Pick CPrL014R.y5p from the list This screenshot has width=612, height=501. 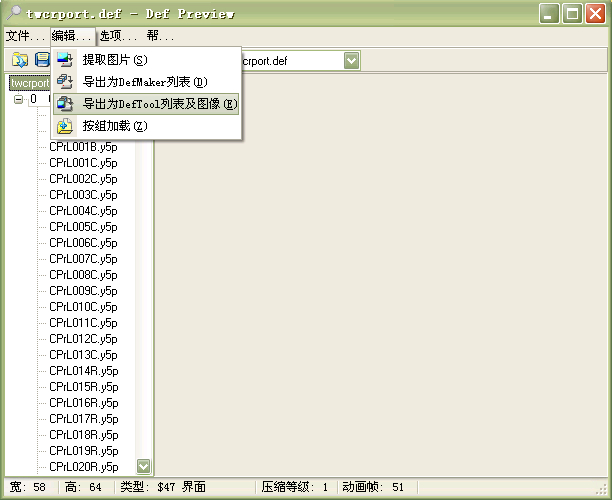83,371
